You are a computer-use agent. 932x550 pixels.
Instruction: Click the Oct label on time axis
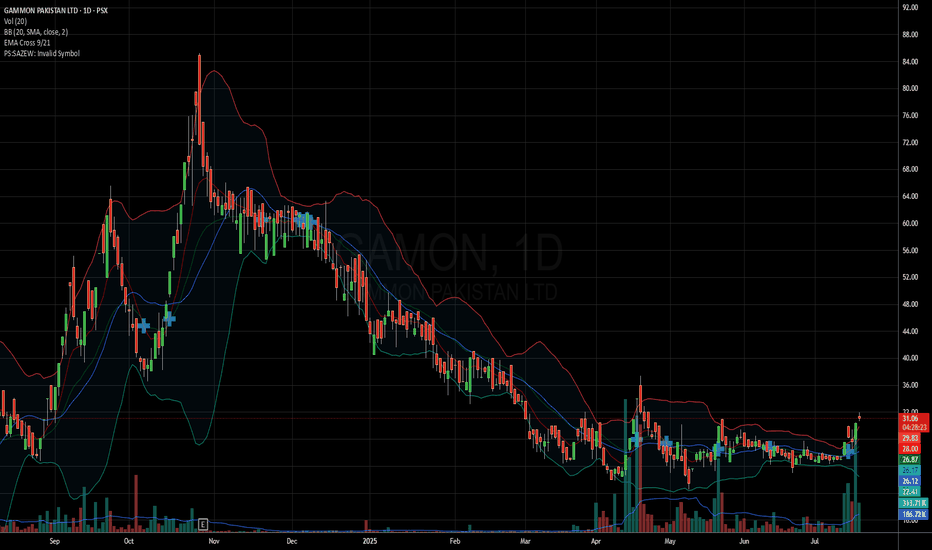click(128, 541)
